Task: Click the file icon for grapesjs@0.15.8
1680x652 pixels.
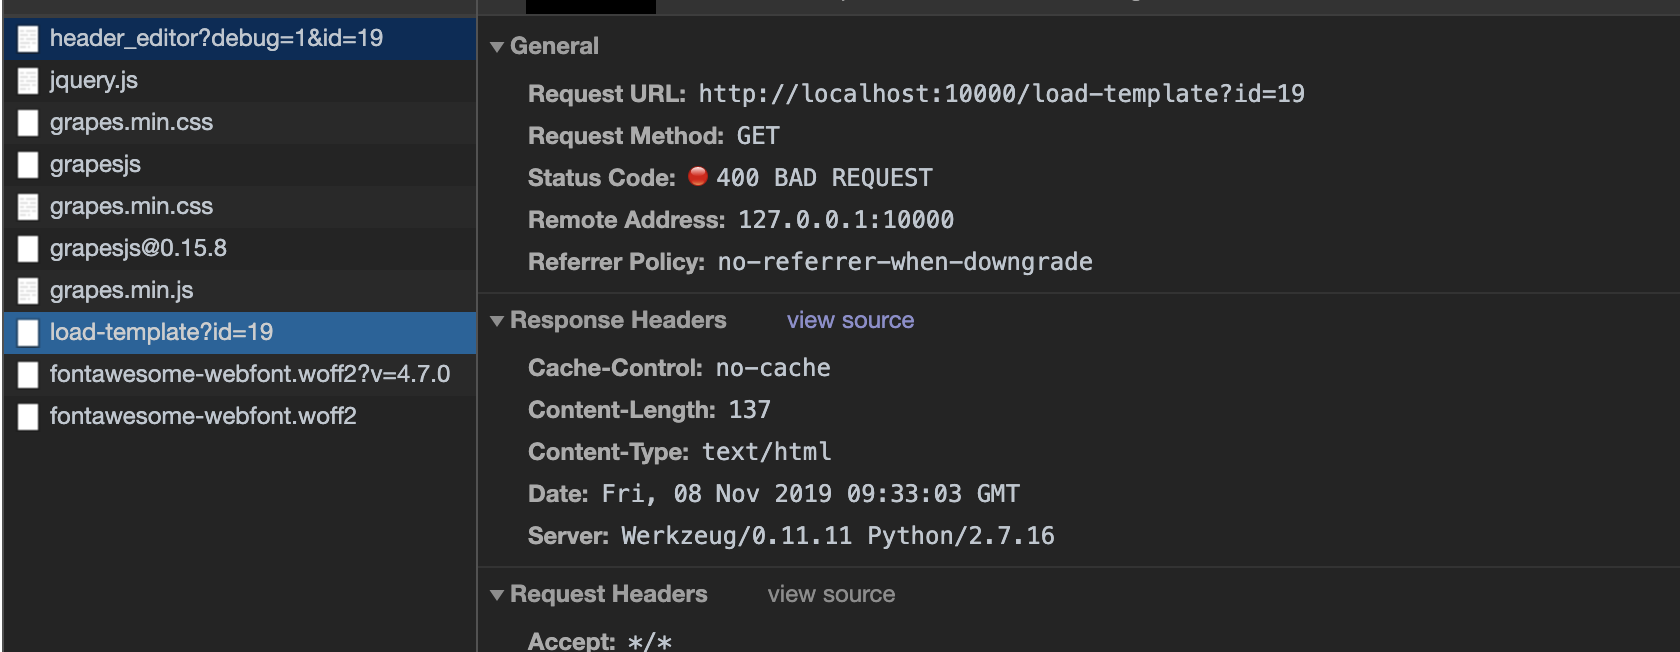Action: [27, 249]
